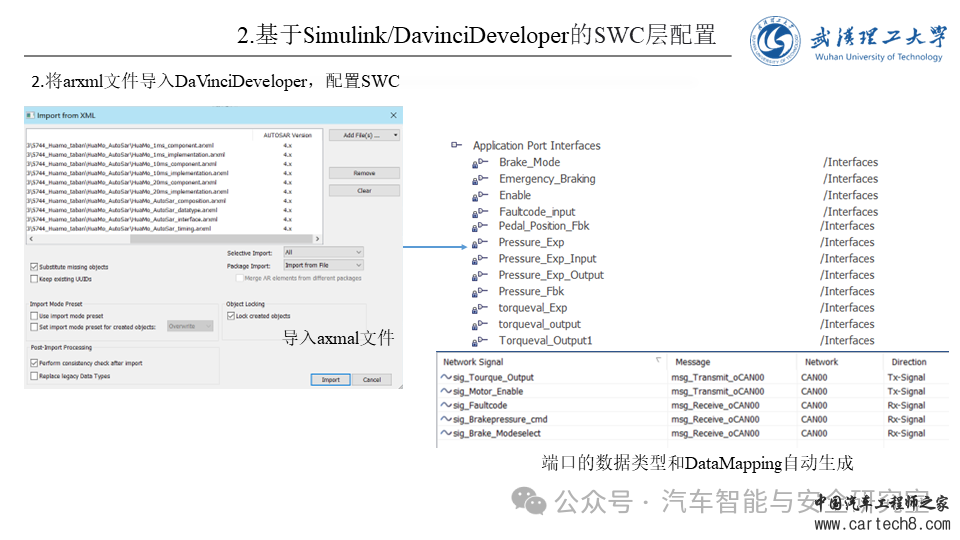Click the signal icon for sig_Brake_Modeselect
This screenshot has height=540, width=960.
[446, 433]
